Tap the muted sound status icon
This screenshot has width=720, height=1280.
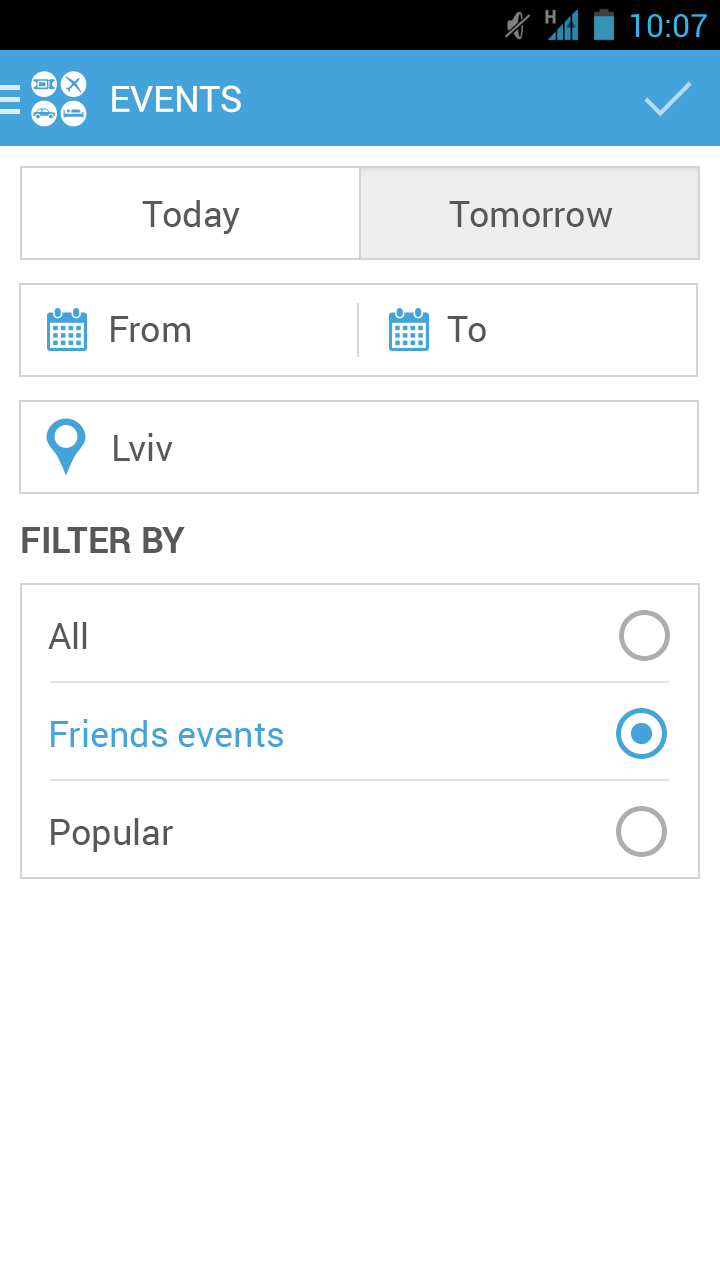(517, 25)
